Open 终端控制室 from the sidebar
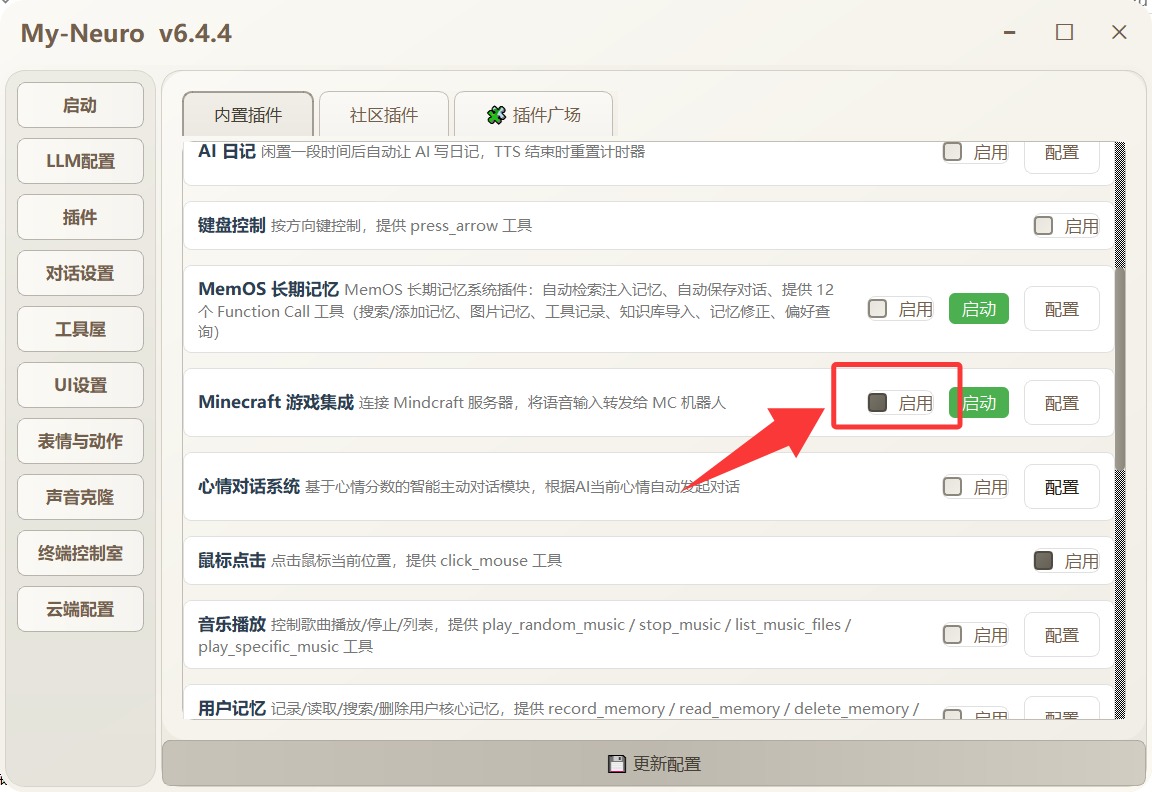Screen dimensions: 1152x792 [x=80, y=553]
